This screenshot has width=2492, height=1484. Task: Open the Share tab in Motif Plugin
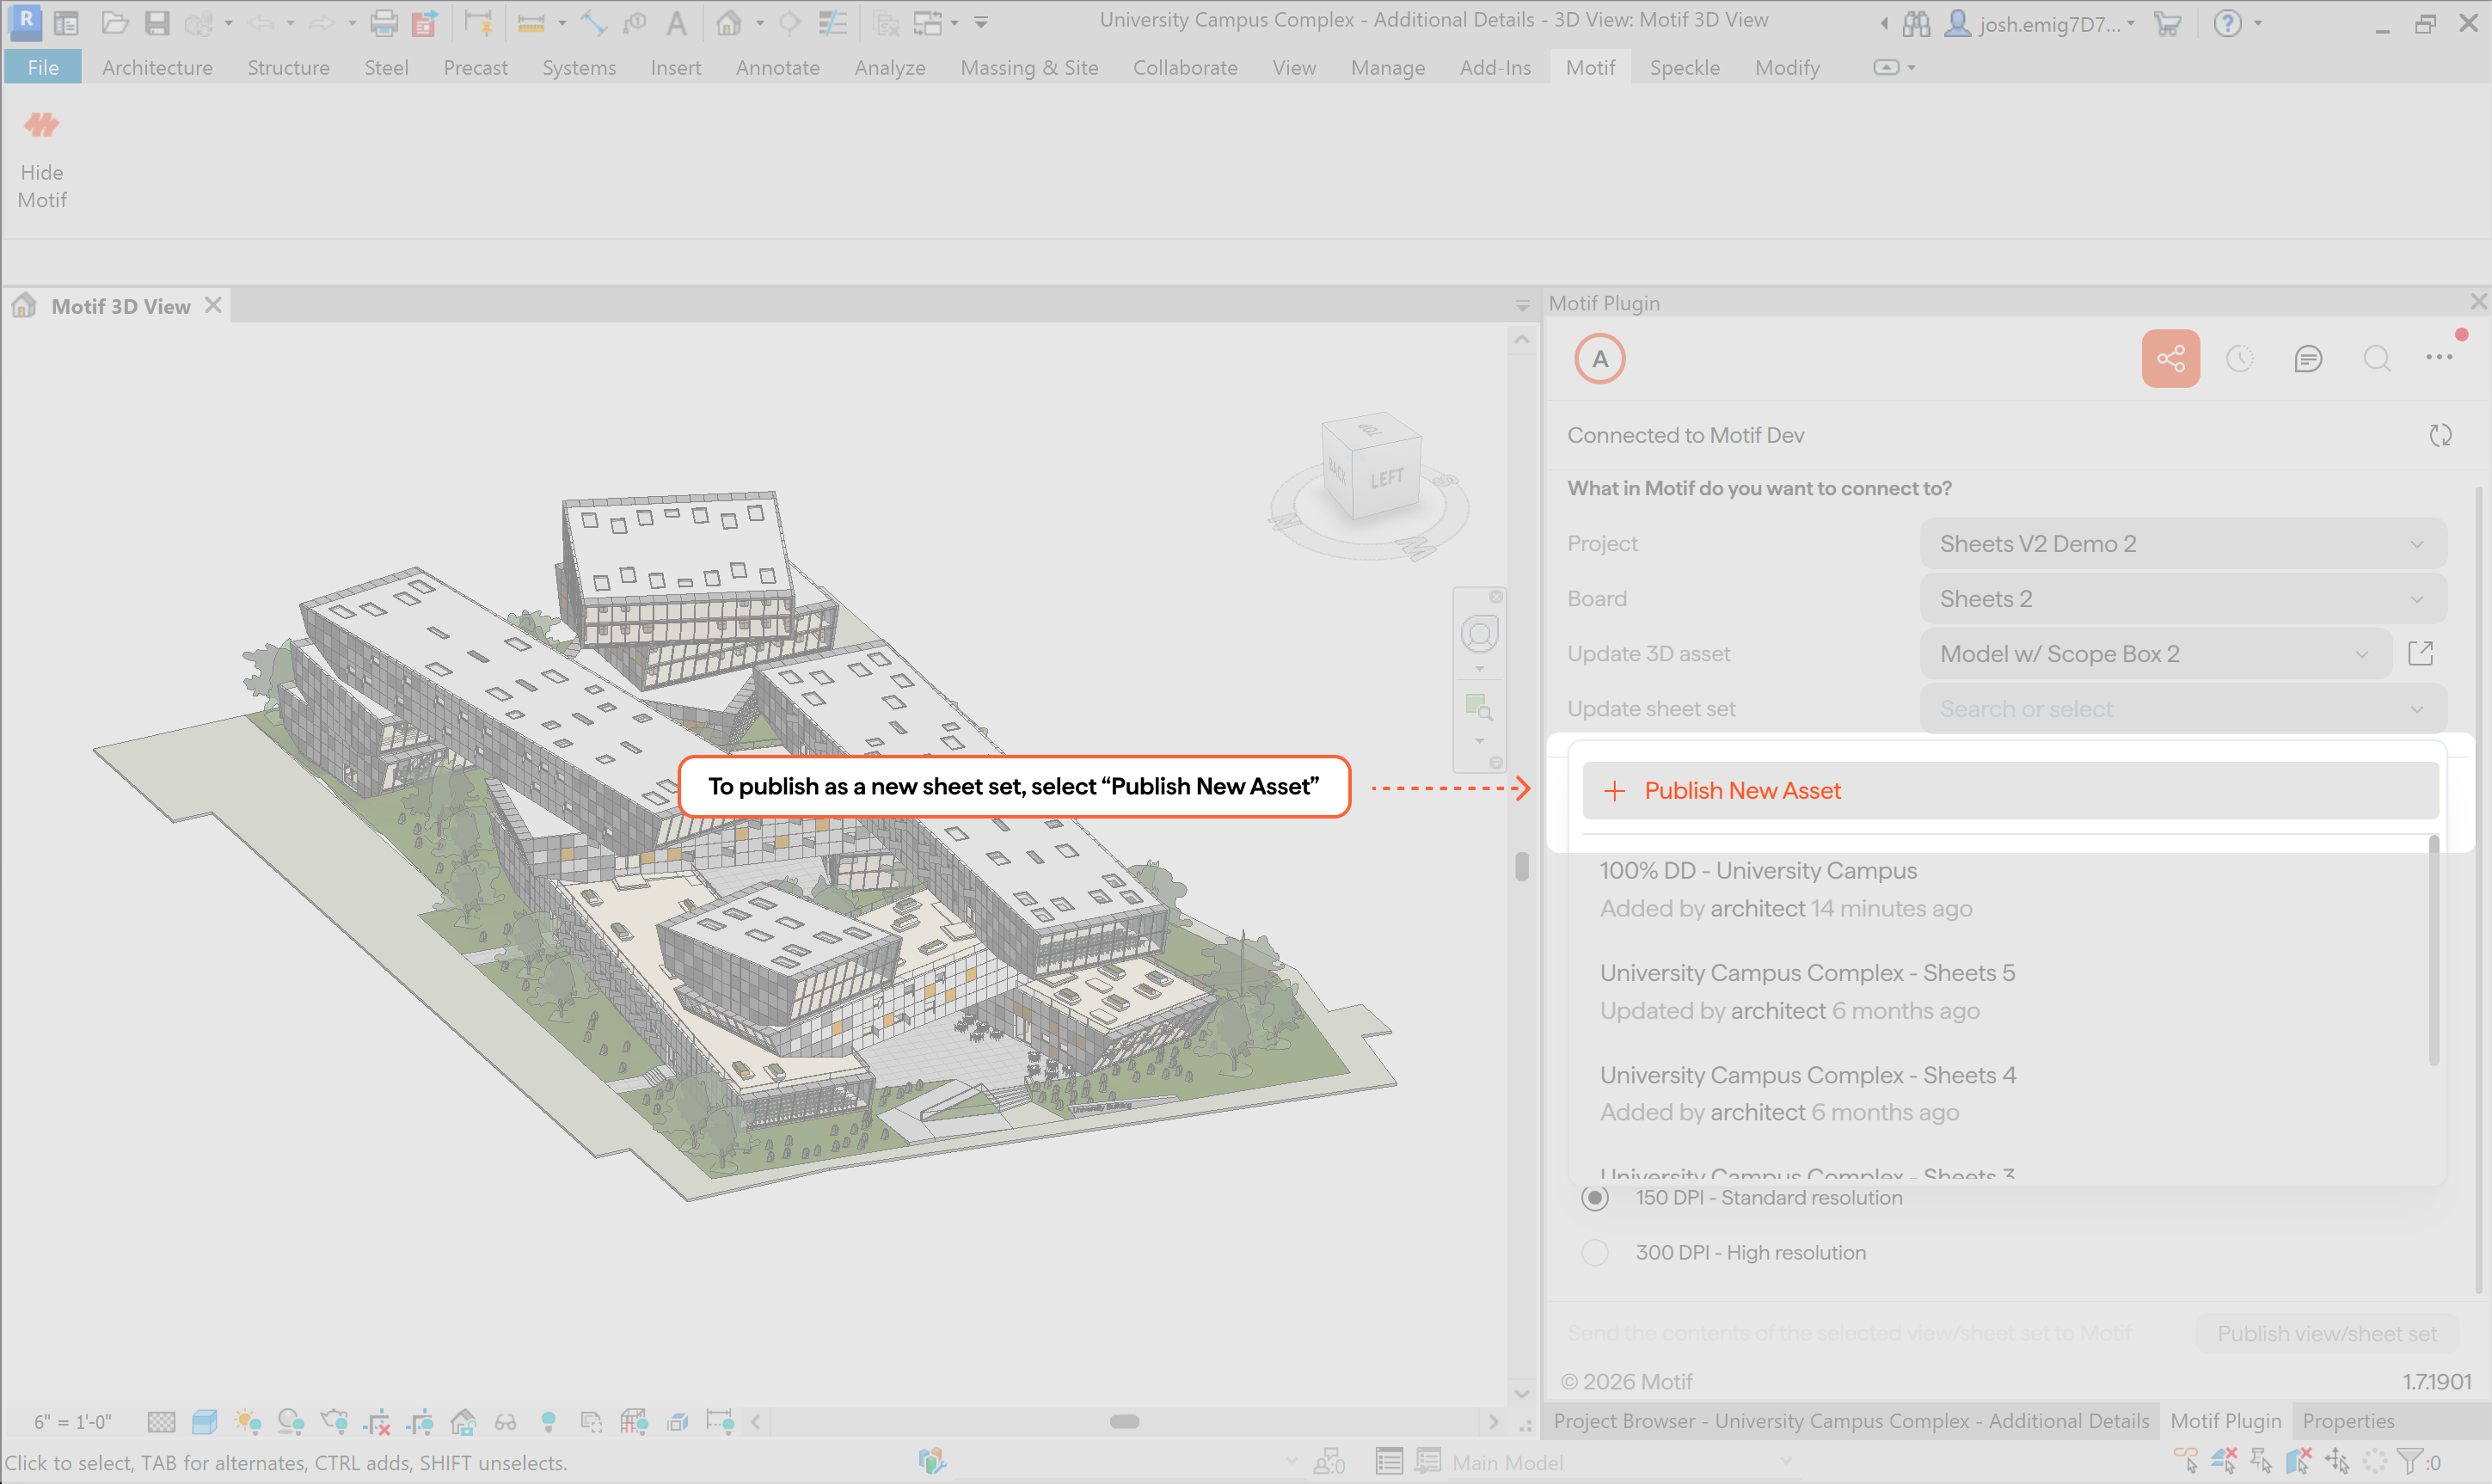pyautogui.click(x=2170, y=358)
